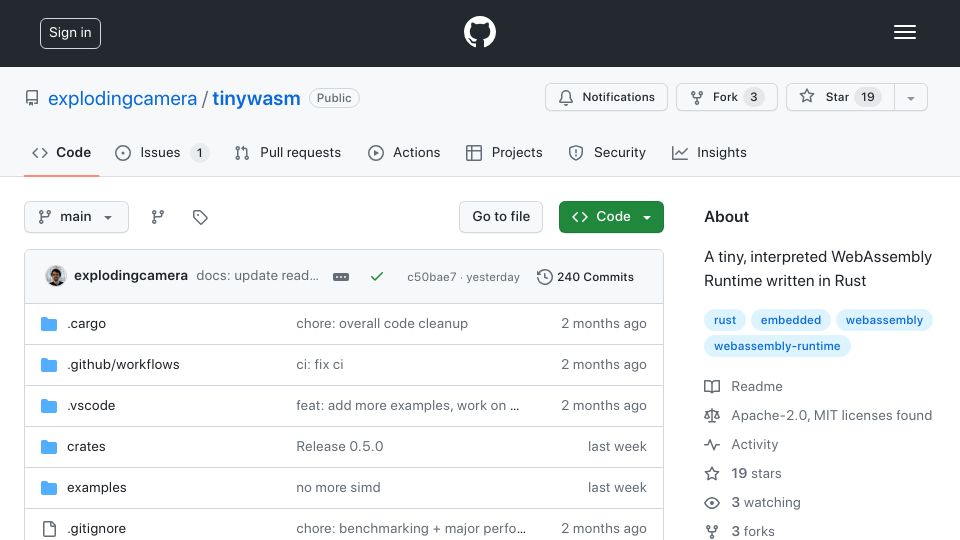Open explodingcamera commit author link

(131, 276)
